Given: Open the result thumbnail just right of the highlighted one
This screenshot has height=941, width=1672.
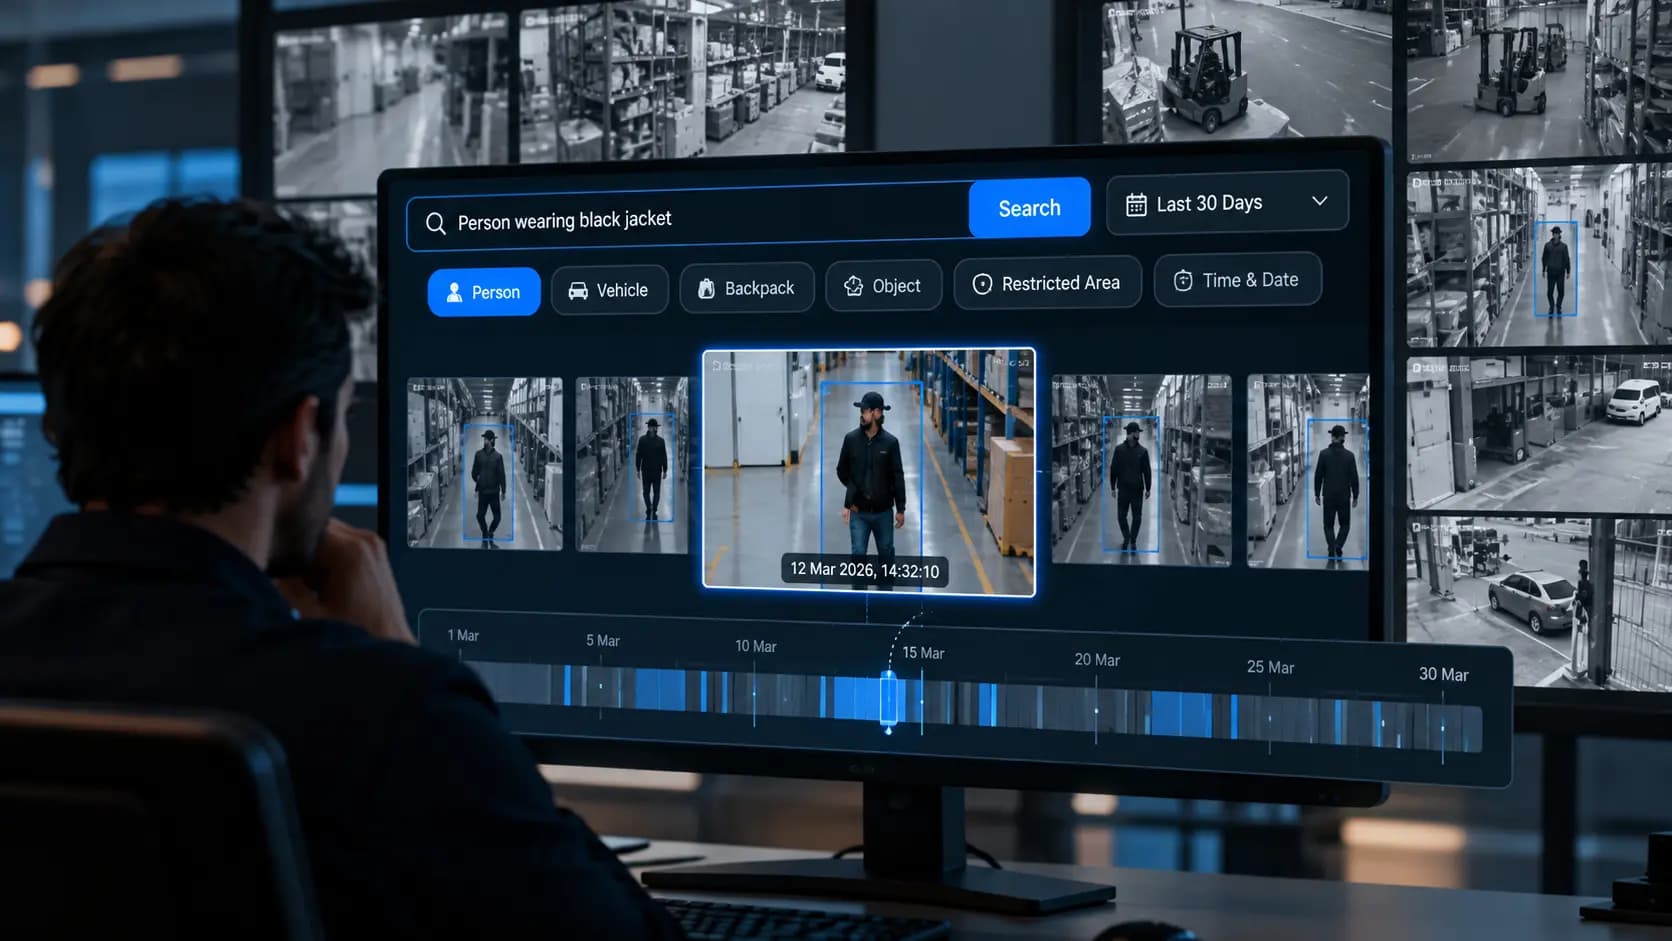Looking at the screenshot, I should coord(1141,470).
